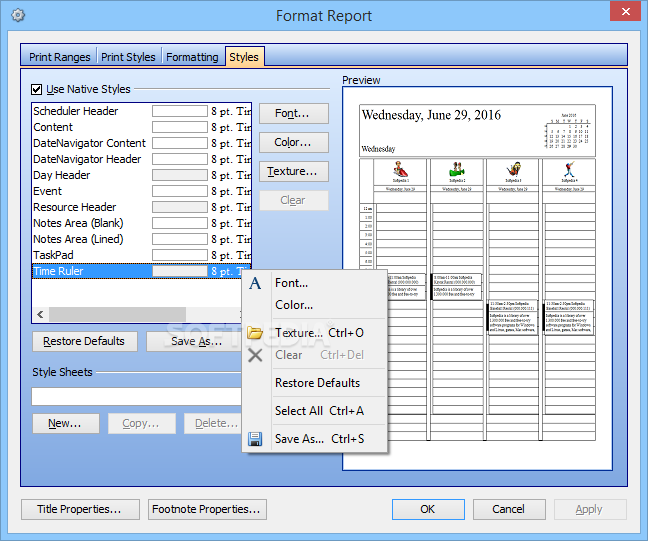Click the Cancel button
This screenshot has width=648, height=541.
(x=509, y=509)
